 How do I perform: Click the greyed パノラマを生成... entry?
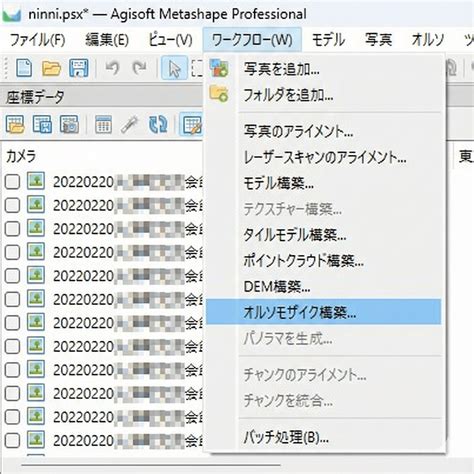323,339
